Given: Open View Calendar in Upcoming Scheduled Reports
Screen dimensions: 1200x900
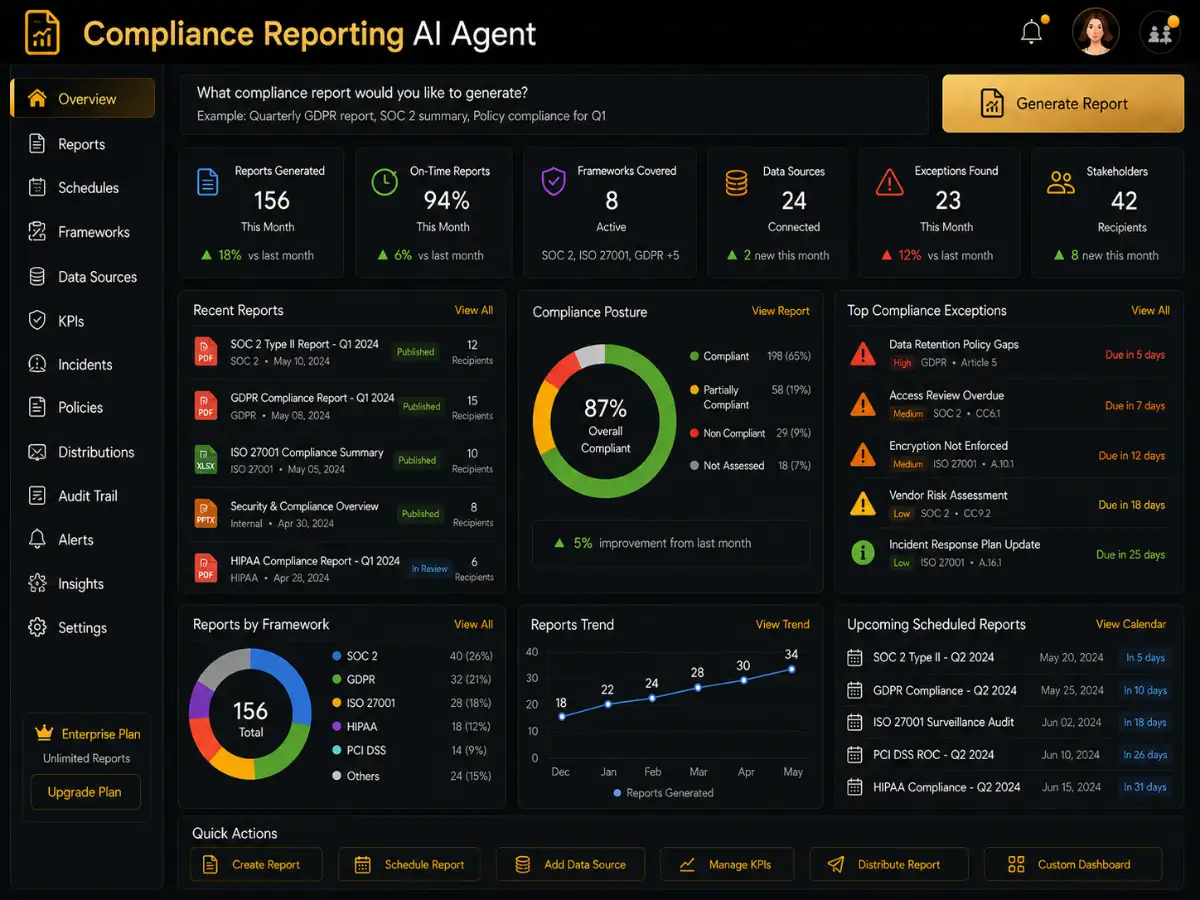Looking at the screenshot, I should point(1131,624).
